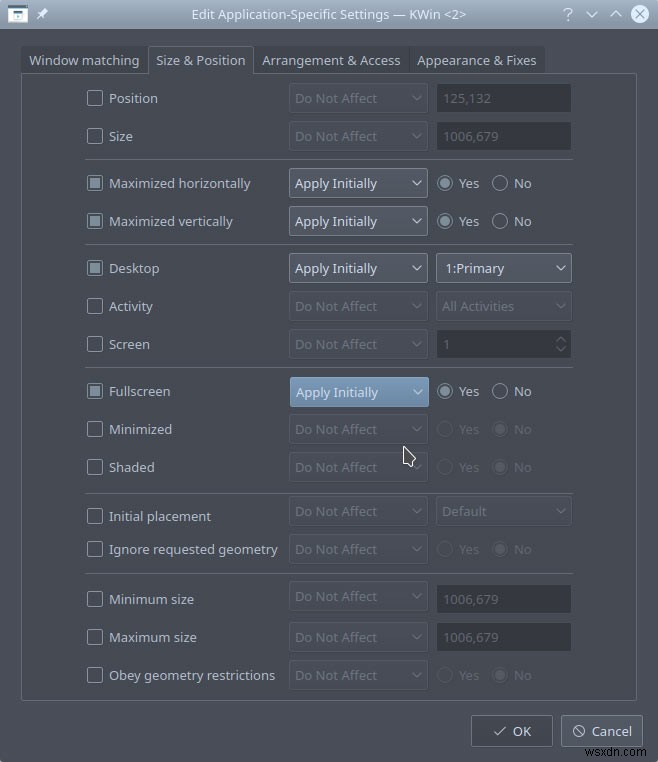Screen dimensions: 658x762
Task: Open the 1:Primary desktop dropdown
Action: 503,268
